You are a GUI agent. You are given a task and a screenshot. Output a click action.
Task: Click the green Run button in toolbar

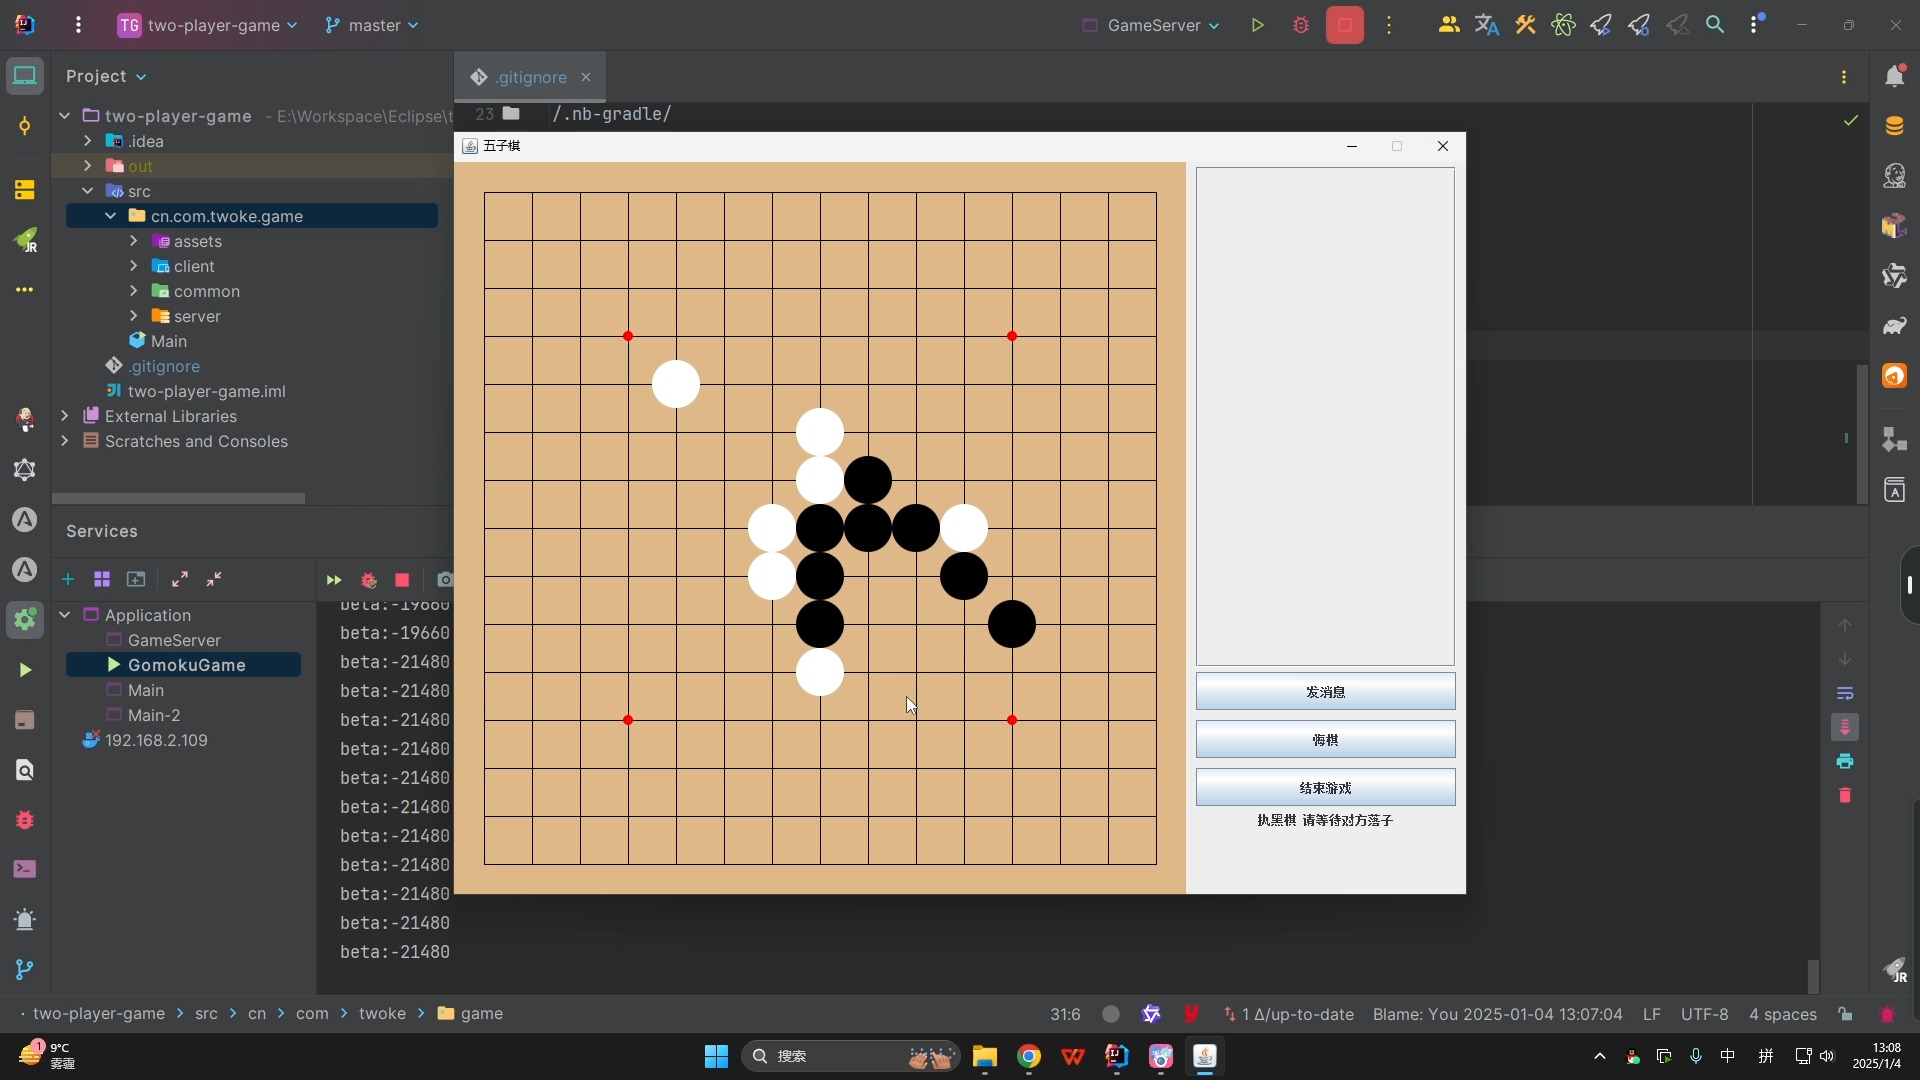(x=1258, y=26)
